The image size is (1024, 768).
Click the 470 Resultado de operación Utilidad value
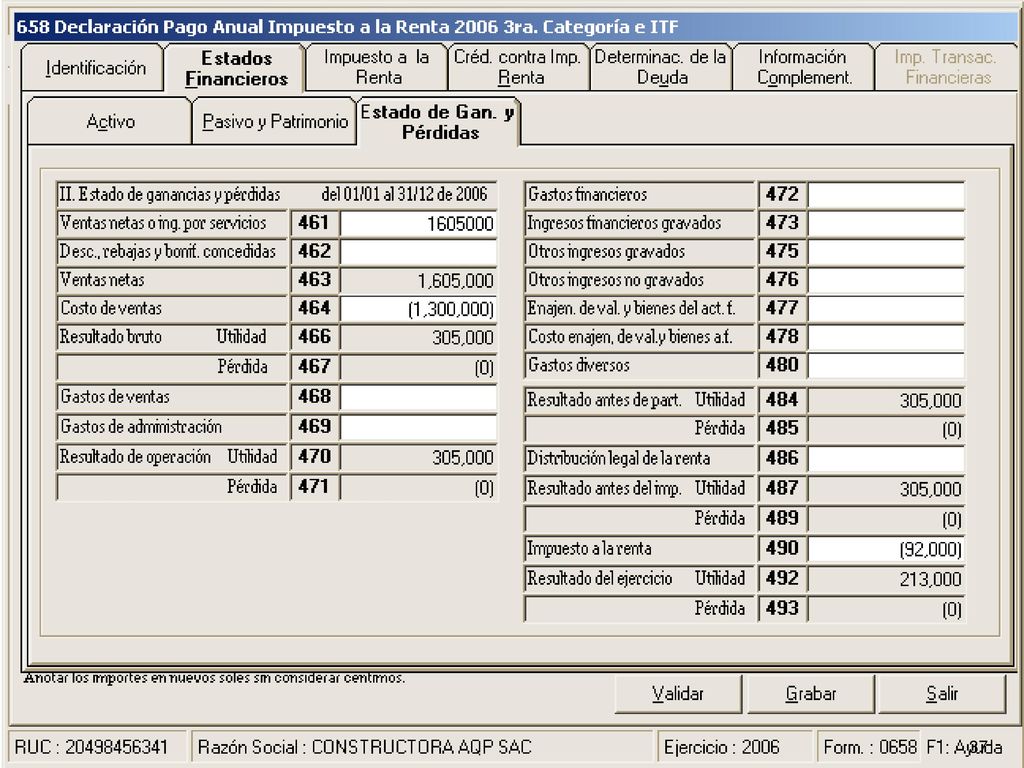pos(419,458)
